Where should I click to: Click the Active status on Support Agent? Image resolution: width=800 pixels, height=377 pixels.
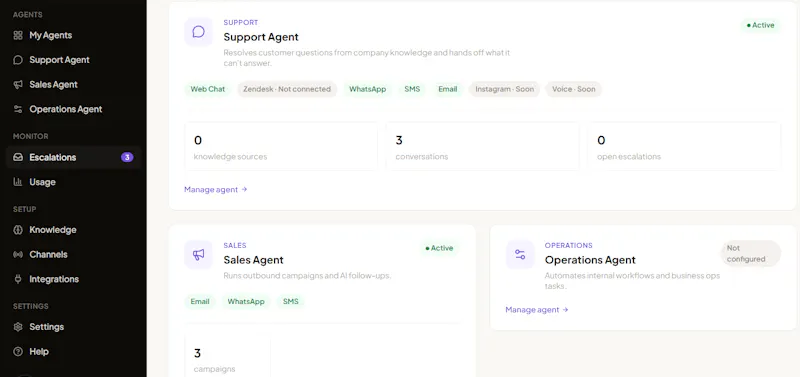click(760, 25)
